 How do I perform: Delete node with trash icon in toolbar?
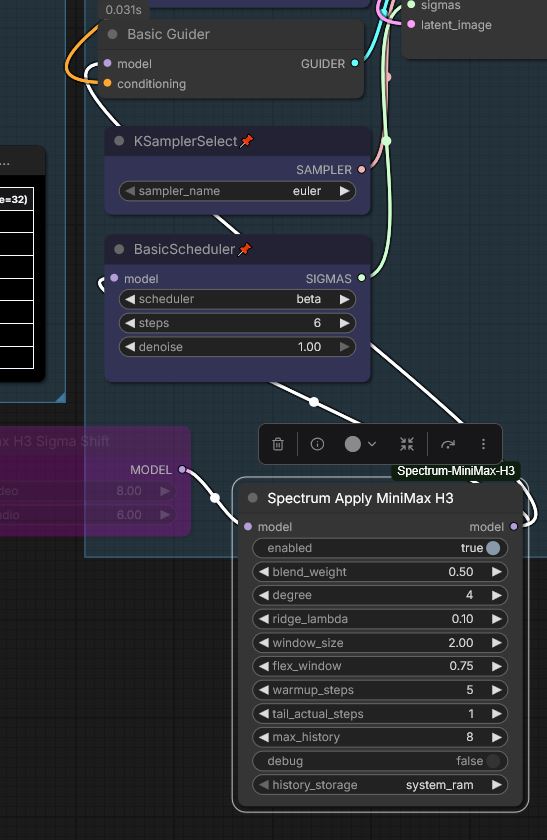tap(278, 444)
